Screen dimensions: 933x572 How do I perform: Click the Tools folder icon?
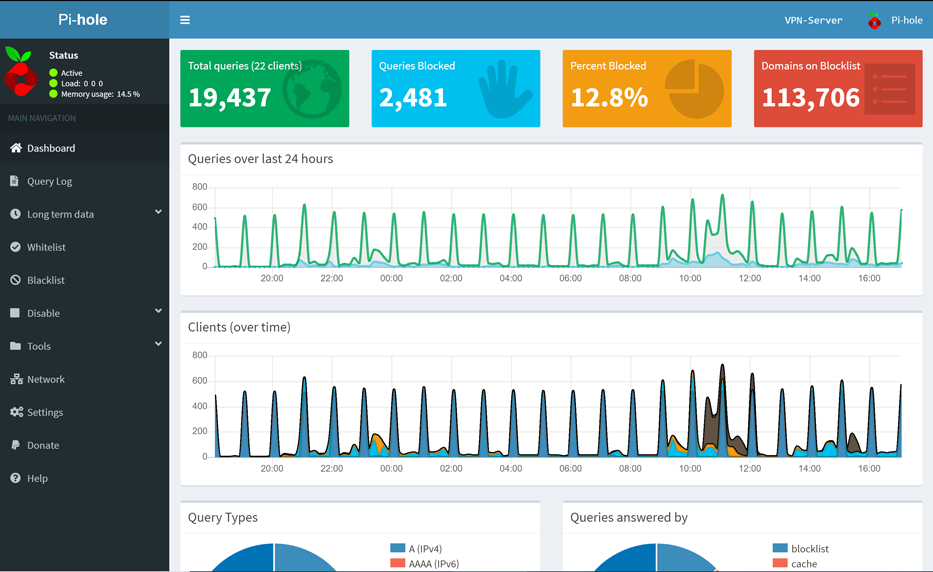point(15,346)
